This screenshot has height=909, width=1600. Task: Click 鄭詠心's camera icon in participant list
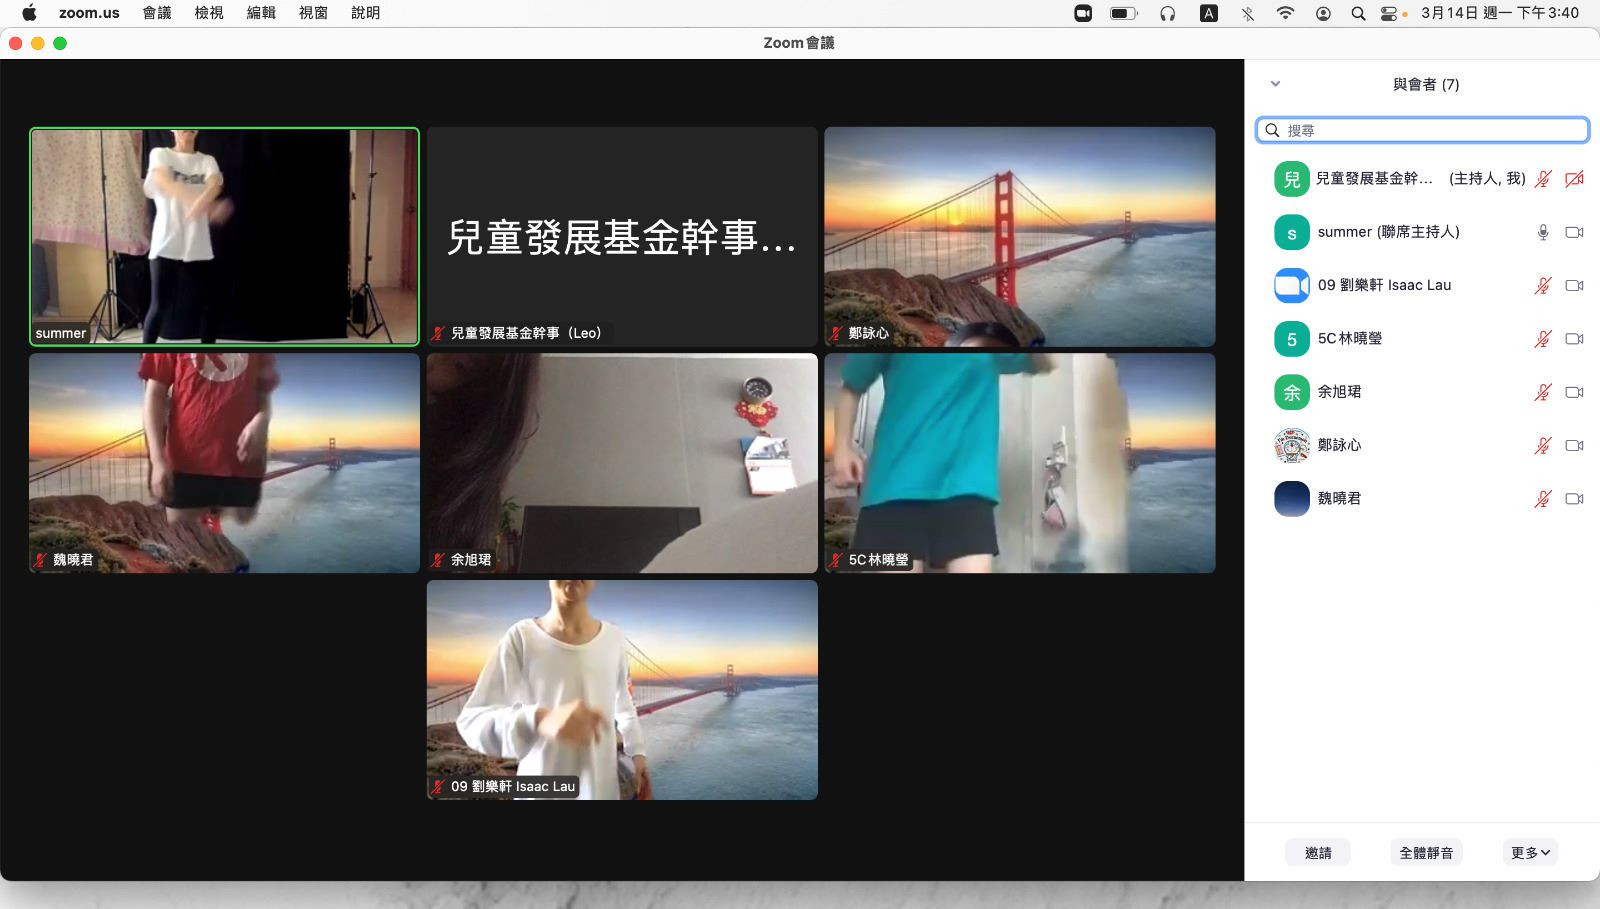tap(1574, 445)
